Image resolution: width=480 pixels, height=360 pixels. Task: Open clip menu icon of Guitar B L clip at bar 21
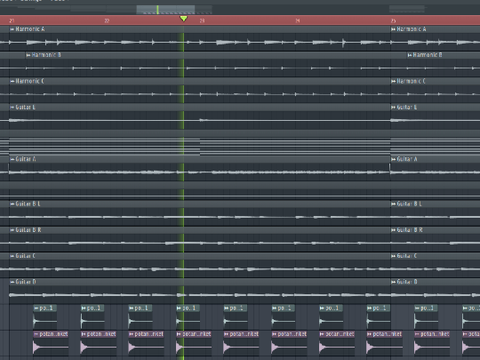click(12, 204)
